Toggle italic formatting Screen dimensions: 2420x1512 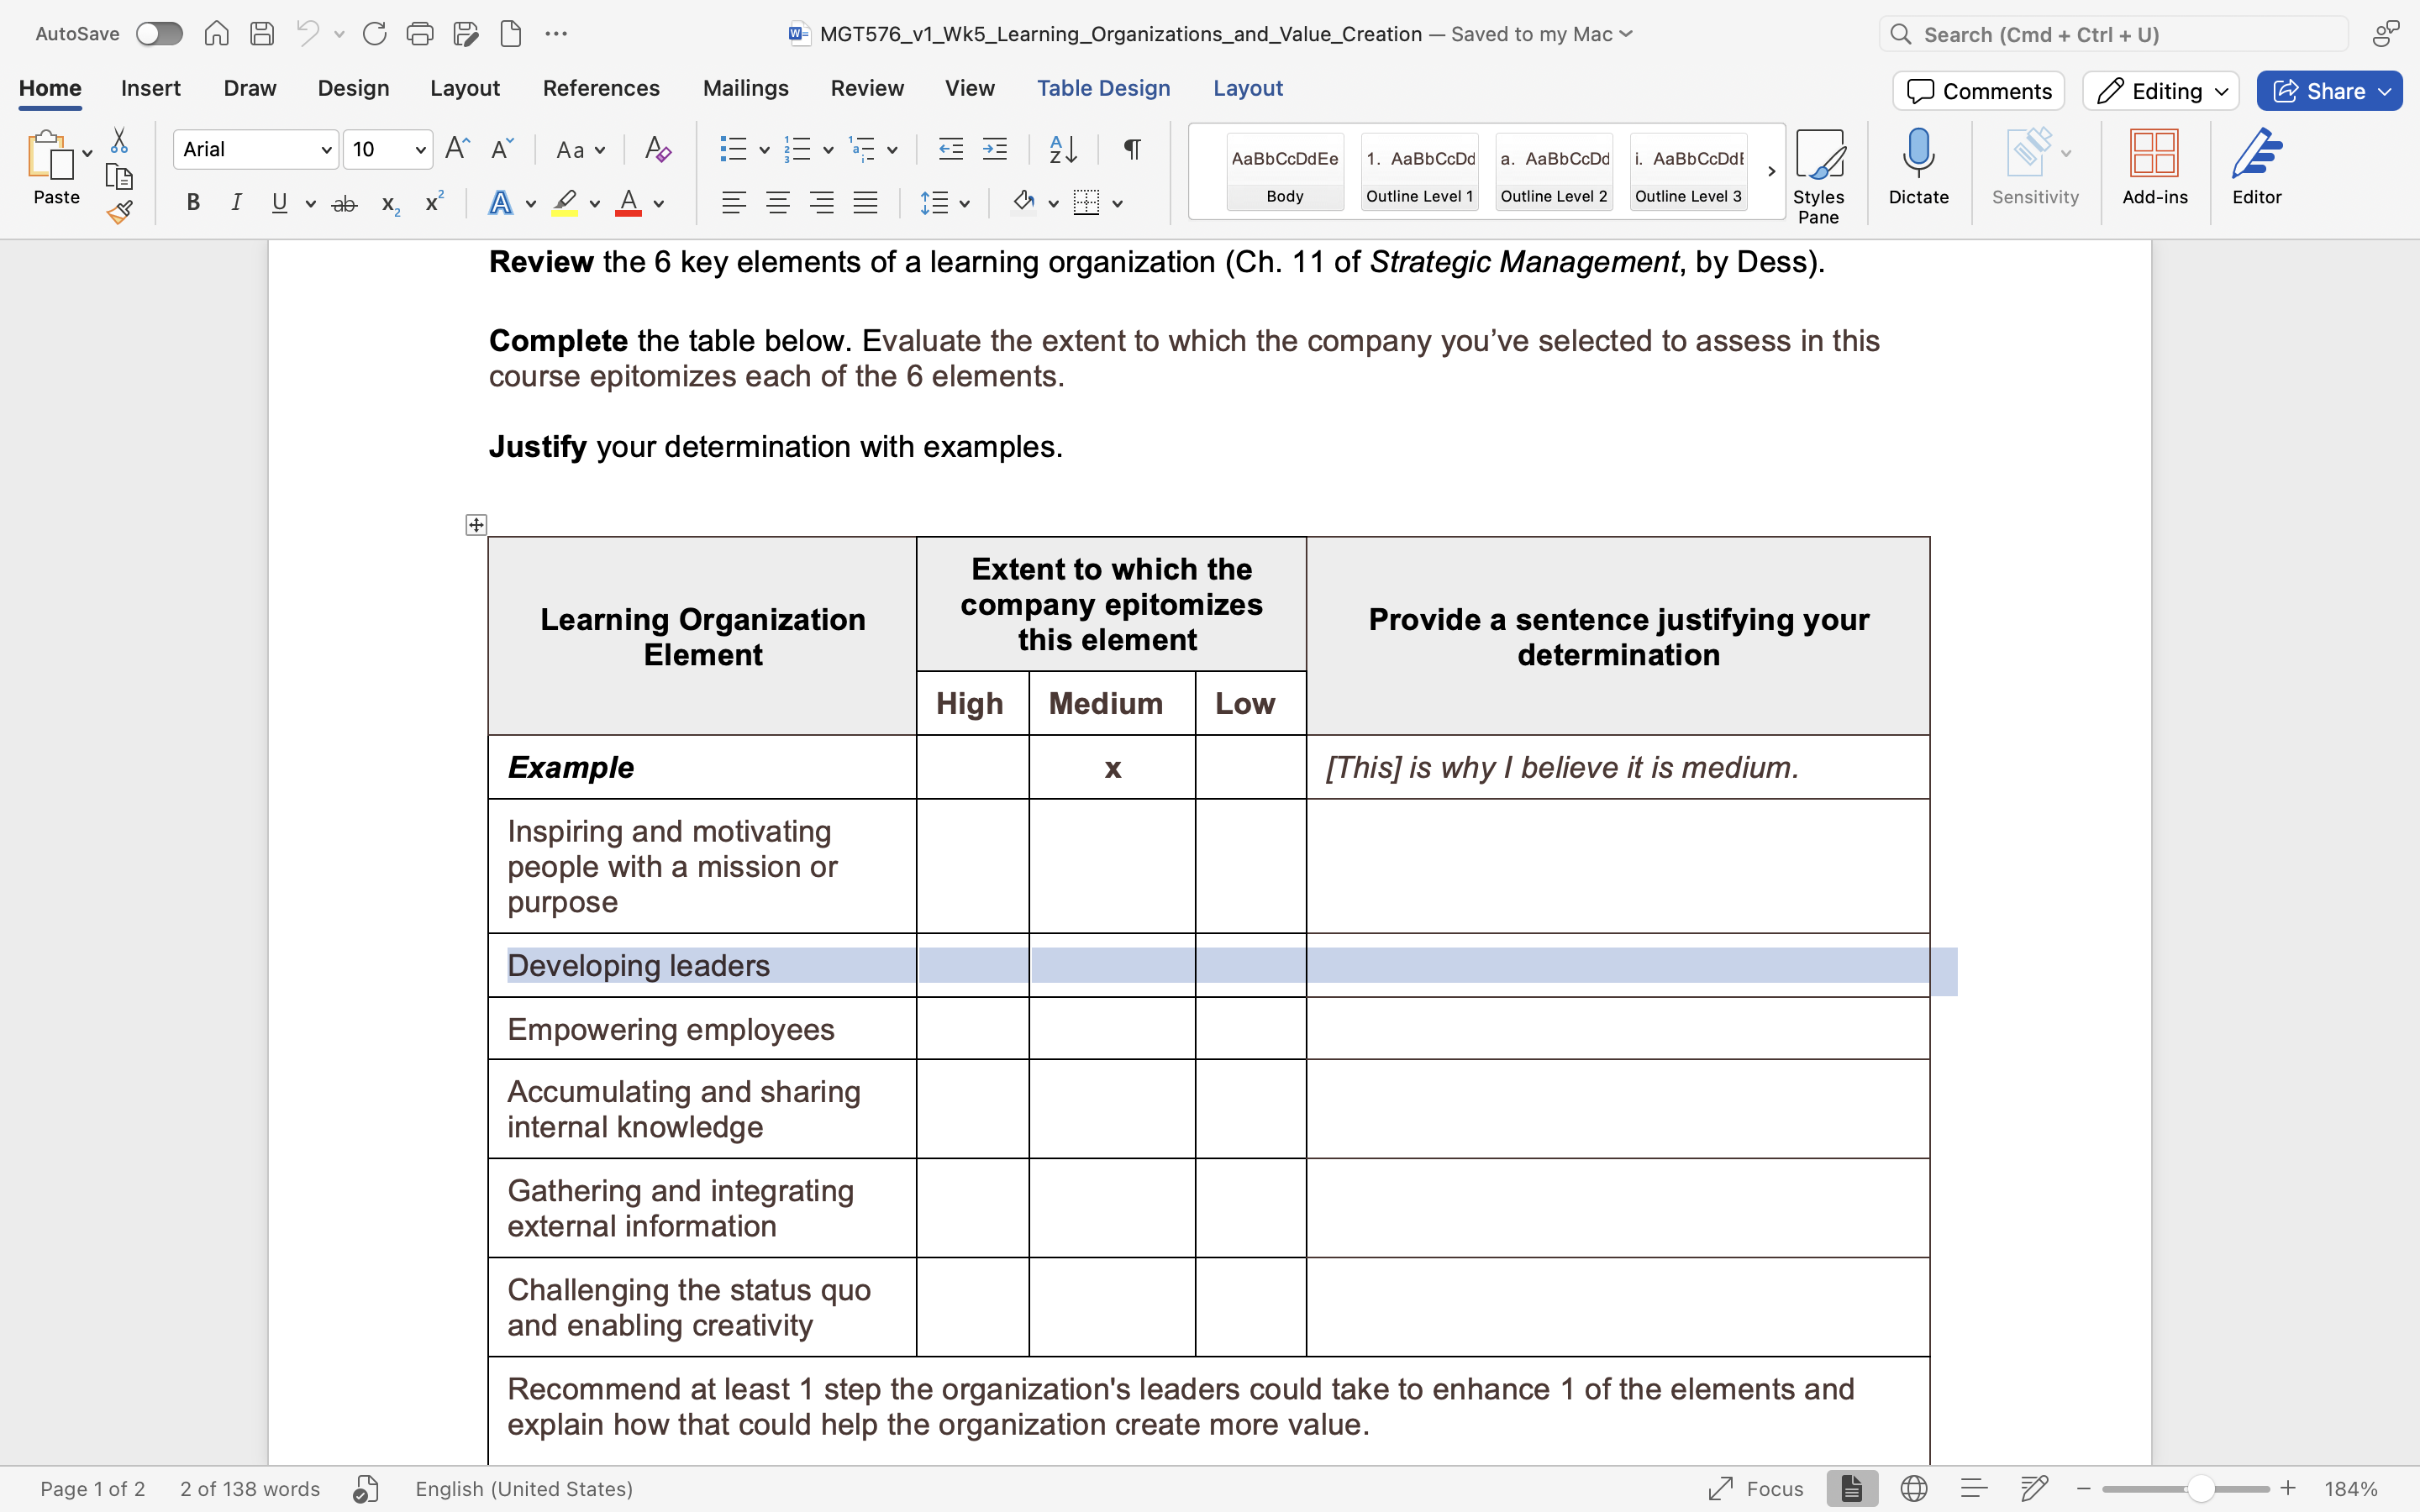pyautogui.click(x=236, y=202)
